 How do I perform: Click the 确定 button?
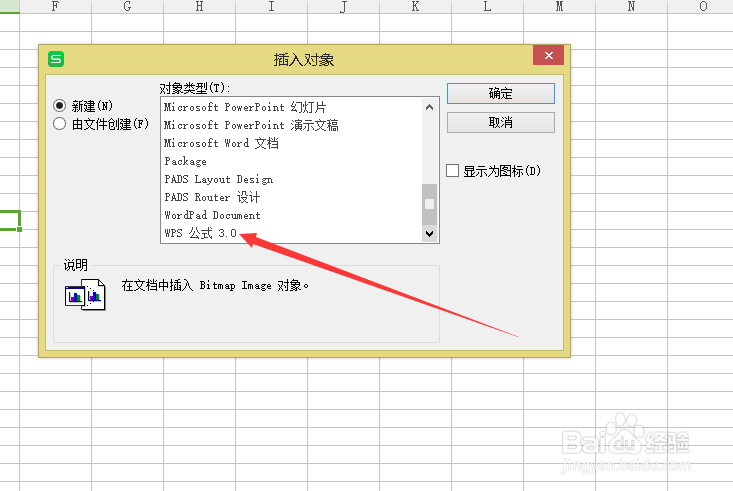[501, 94]
